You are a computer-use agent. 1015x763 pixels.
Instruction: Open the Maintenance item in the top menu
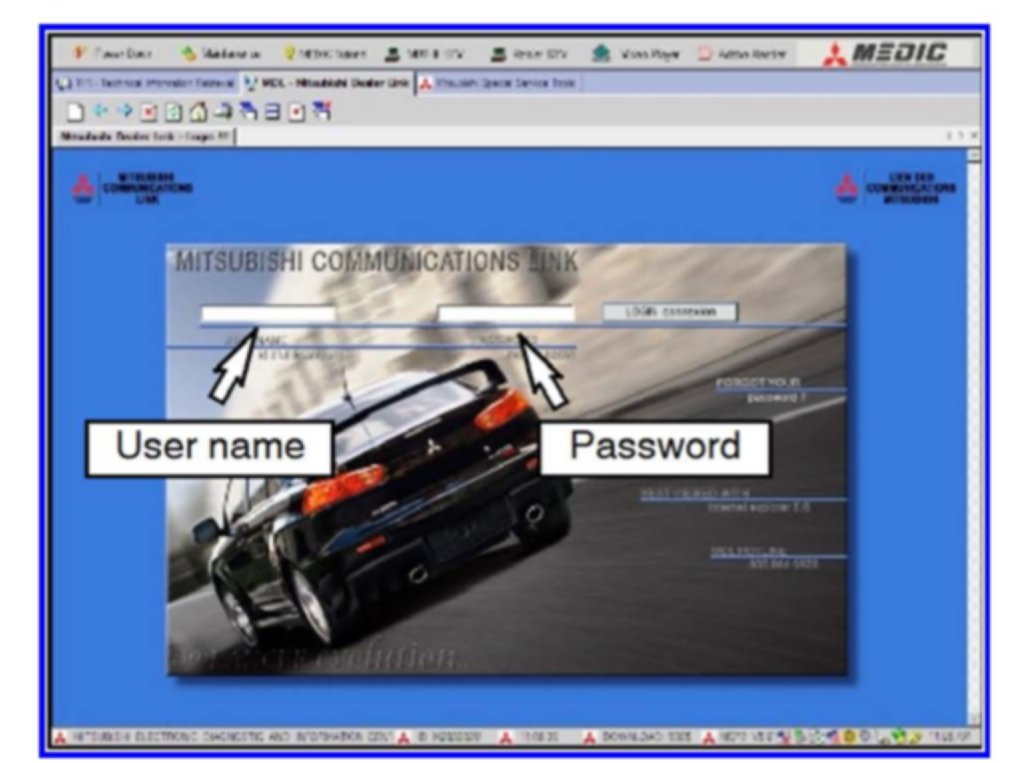pos(220,54)
